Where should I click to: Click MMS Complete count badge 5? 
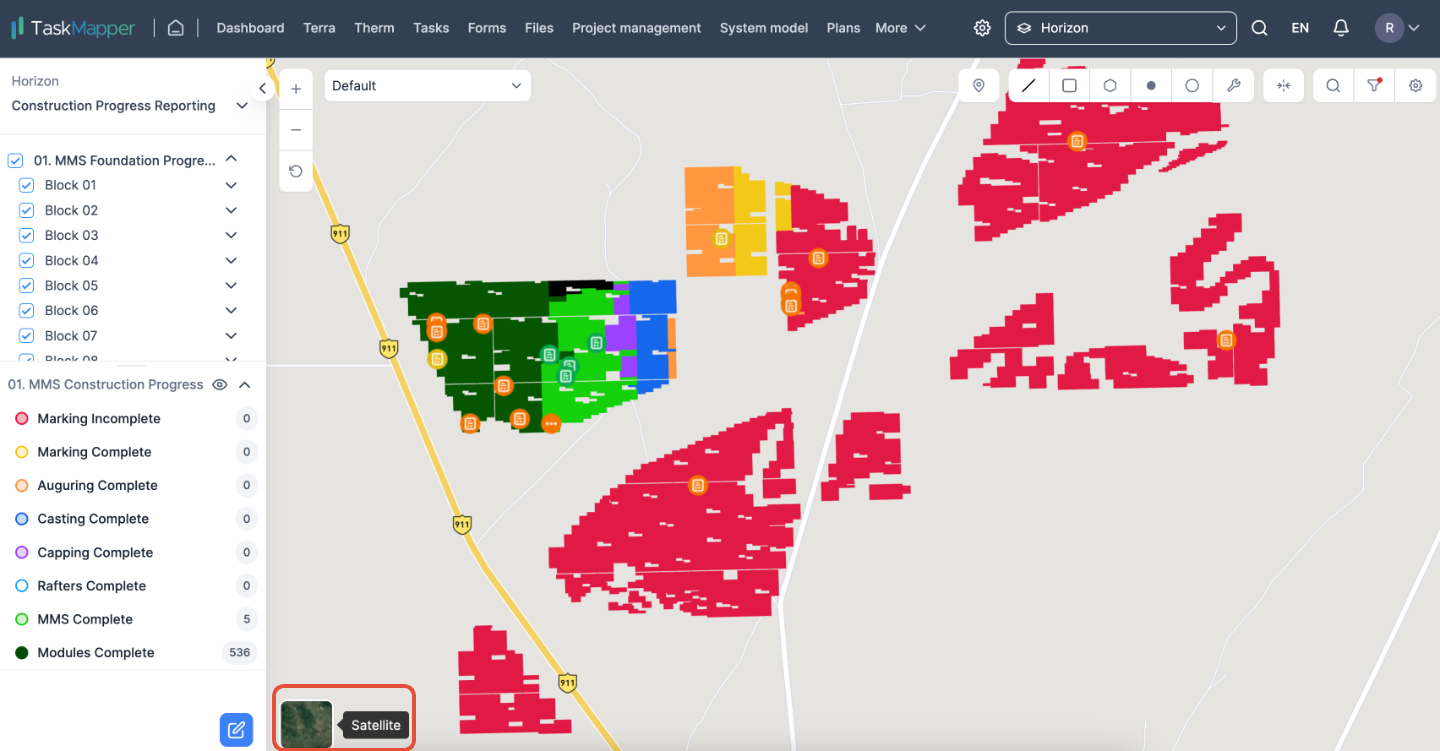point(246,619)
